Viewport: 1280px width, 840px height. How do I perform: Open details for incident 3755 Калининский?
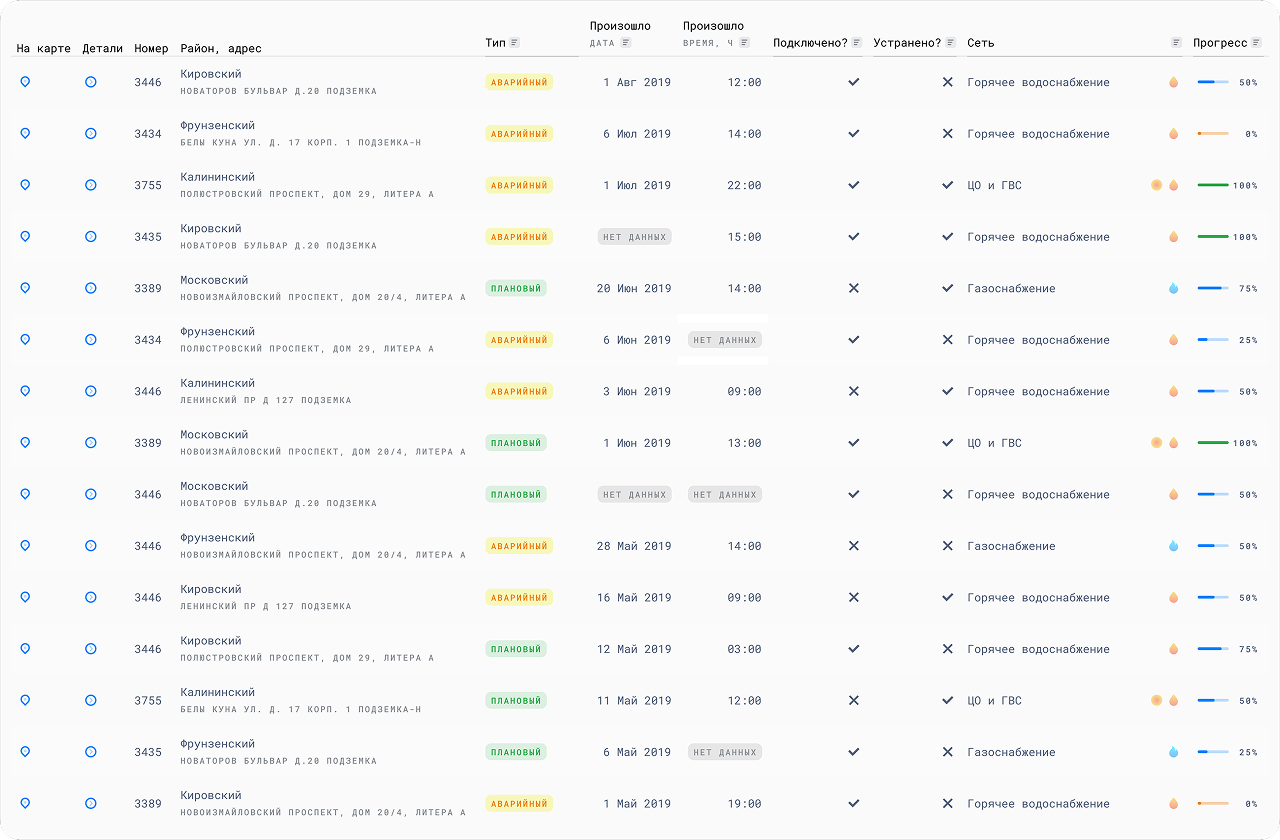click(90, 185)
